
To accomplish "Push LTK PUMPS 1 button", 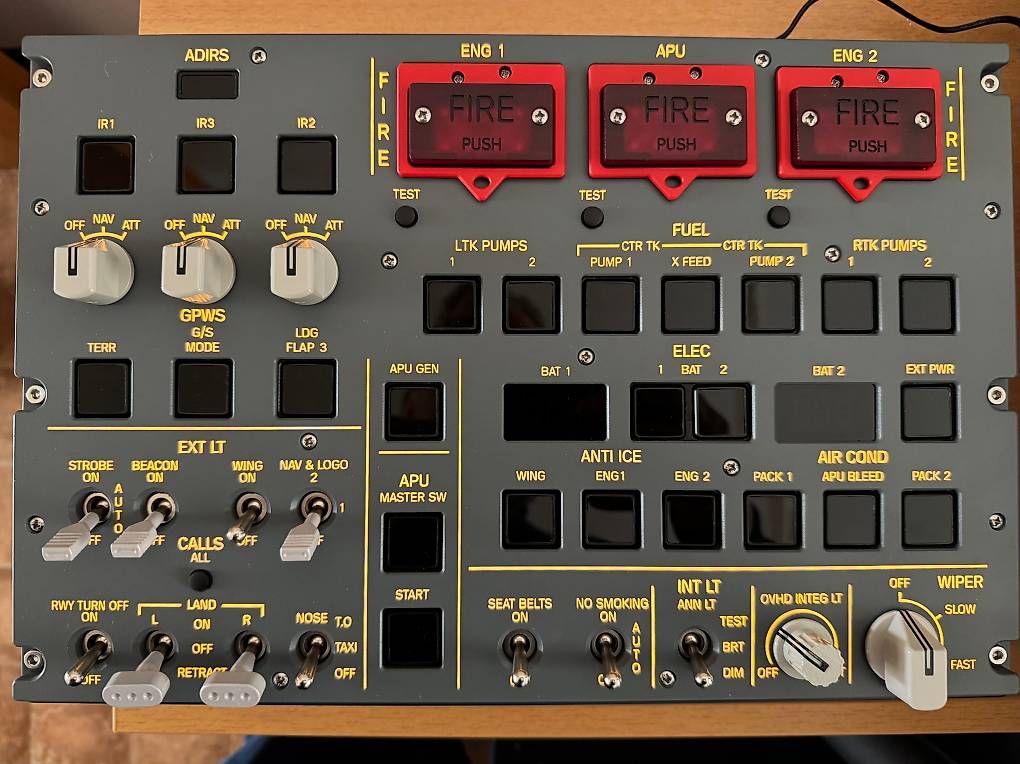I will pyautogui.click(x=452, y=305).
